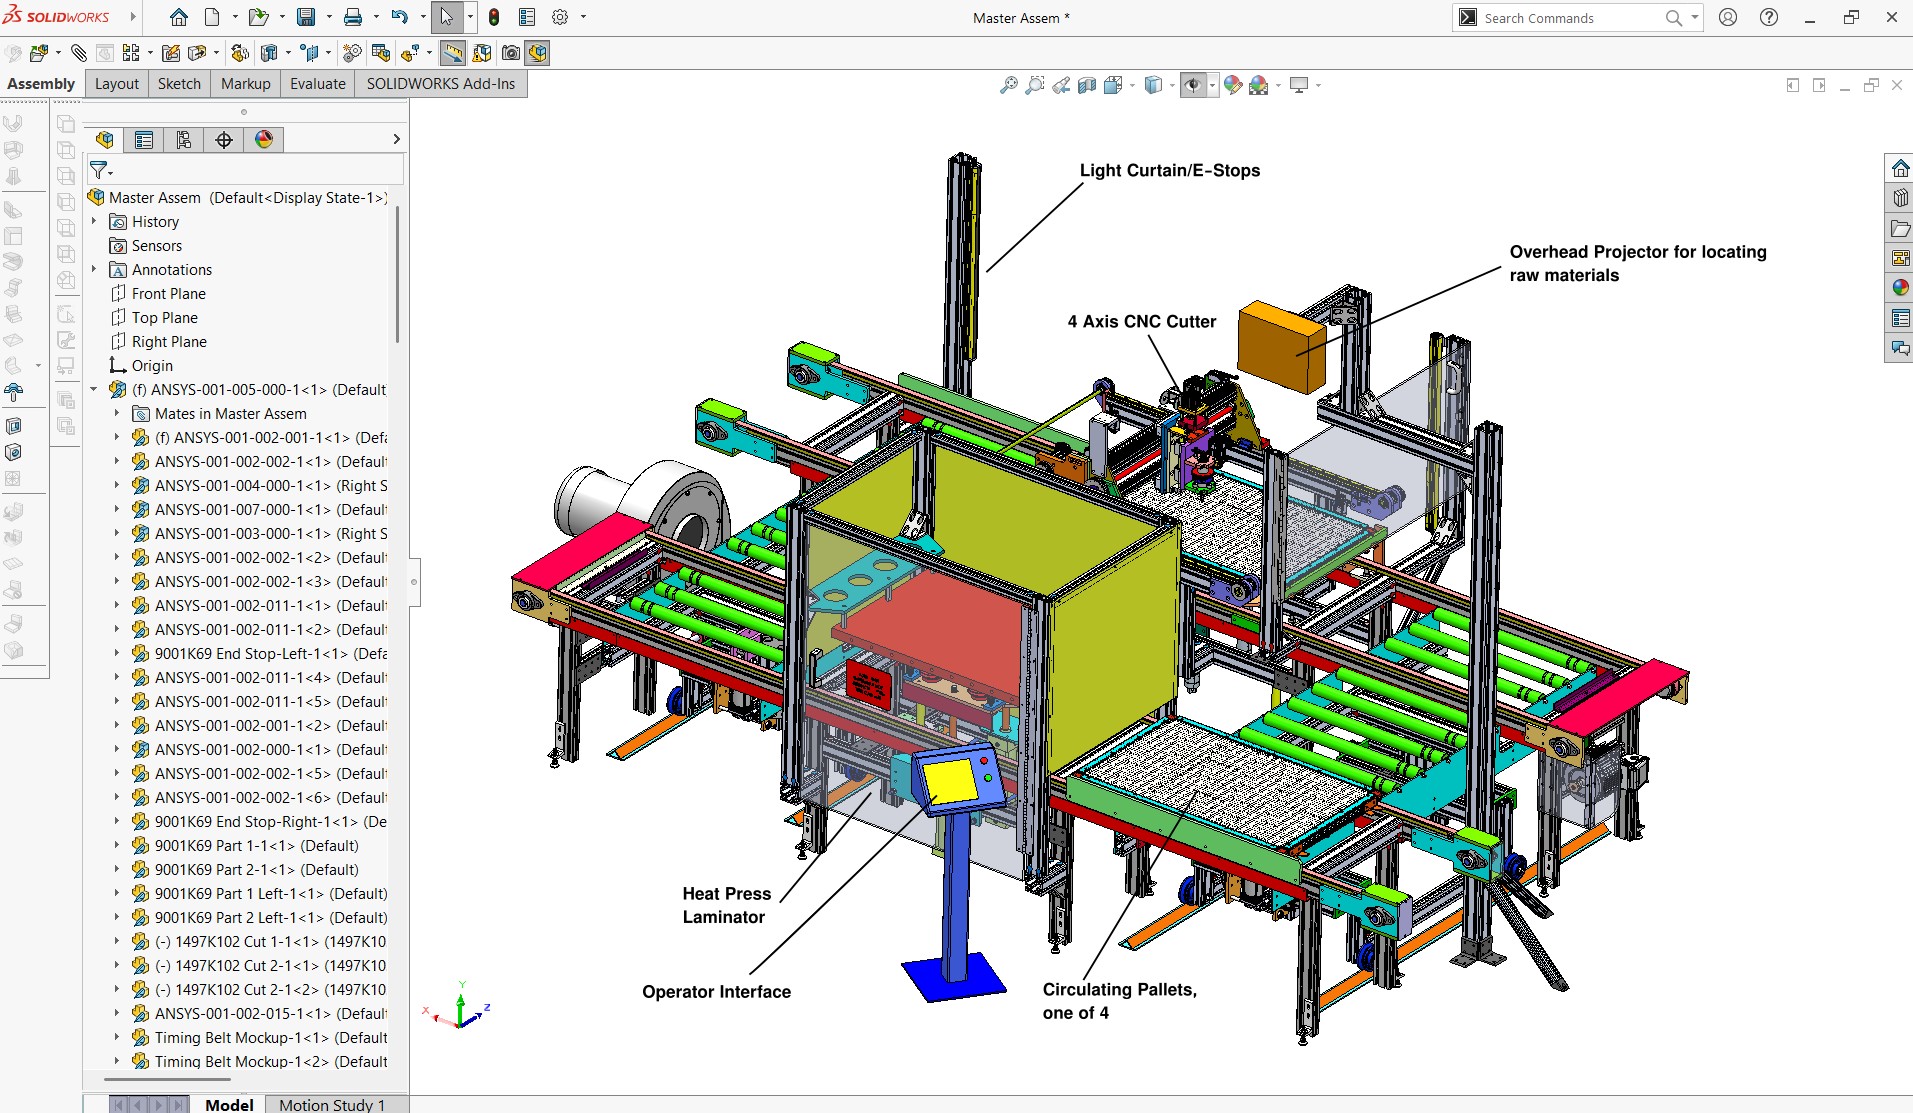Switch to the Motion Study 1 tab
This screenshot has width=1913, height=1113.
coord(331,1104)
